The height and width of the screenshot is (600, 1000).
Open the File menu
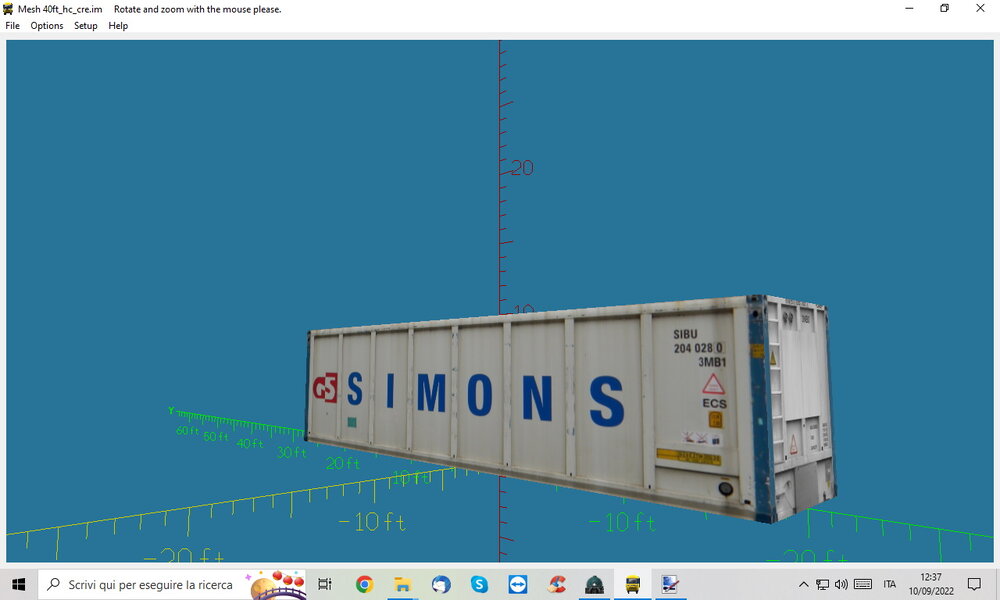[12, 26]
